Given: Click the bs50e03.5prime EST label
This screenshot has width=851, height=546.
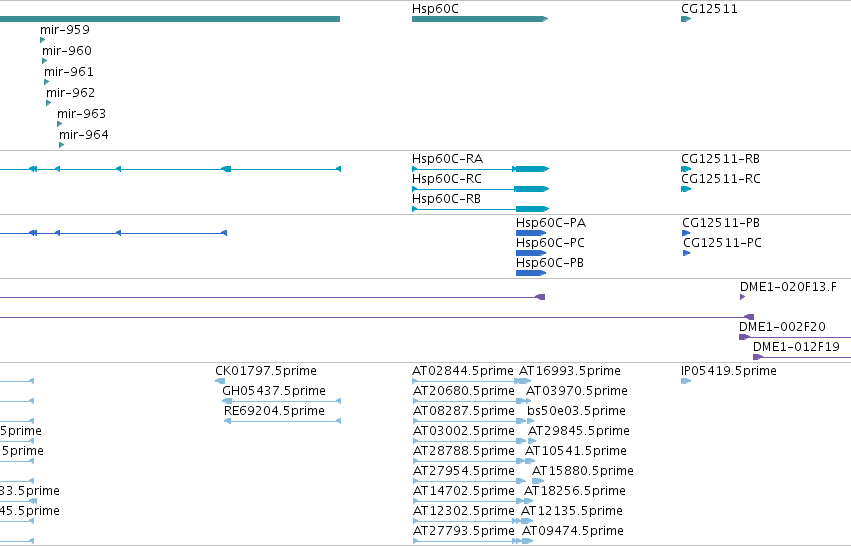Looking at the screenshot, I should click(x=576, y=411).
